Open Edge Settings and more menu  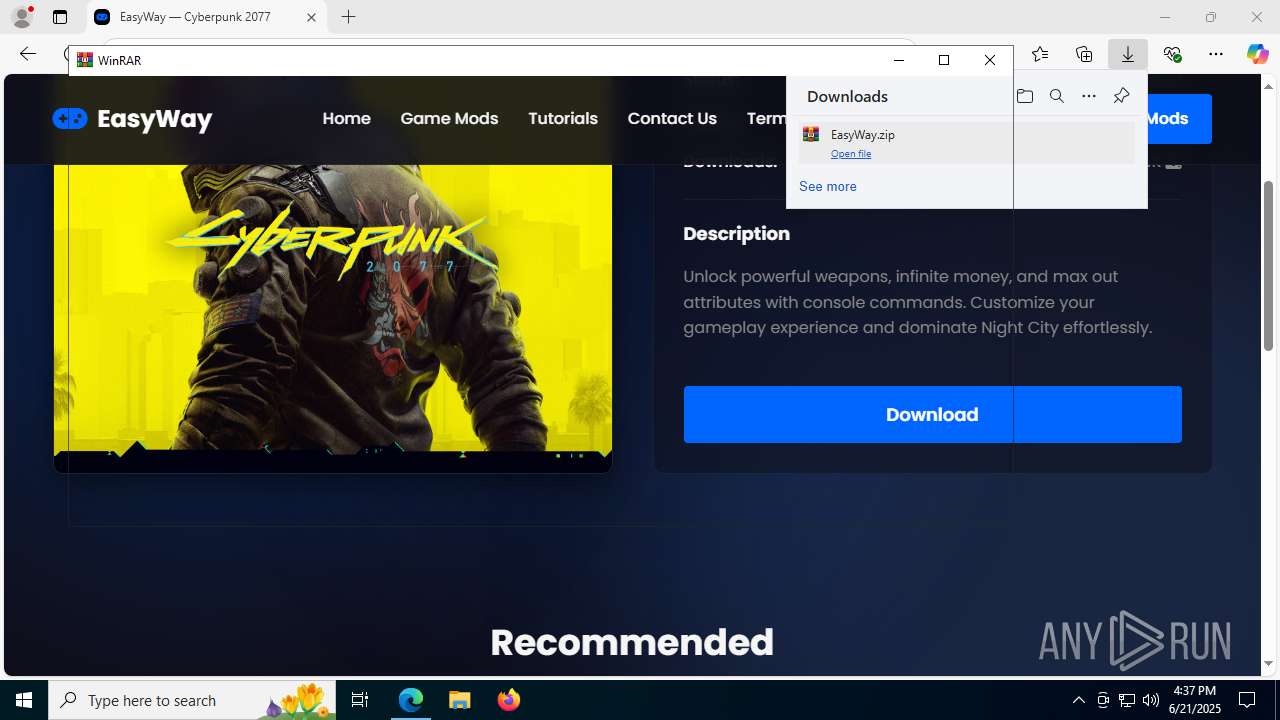click(x=1216, y=54)
